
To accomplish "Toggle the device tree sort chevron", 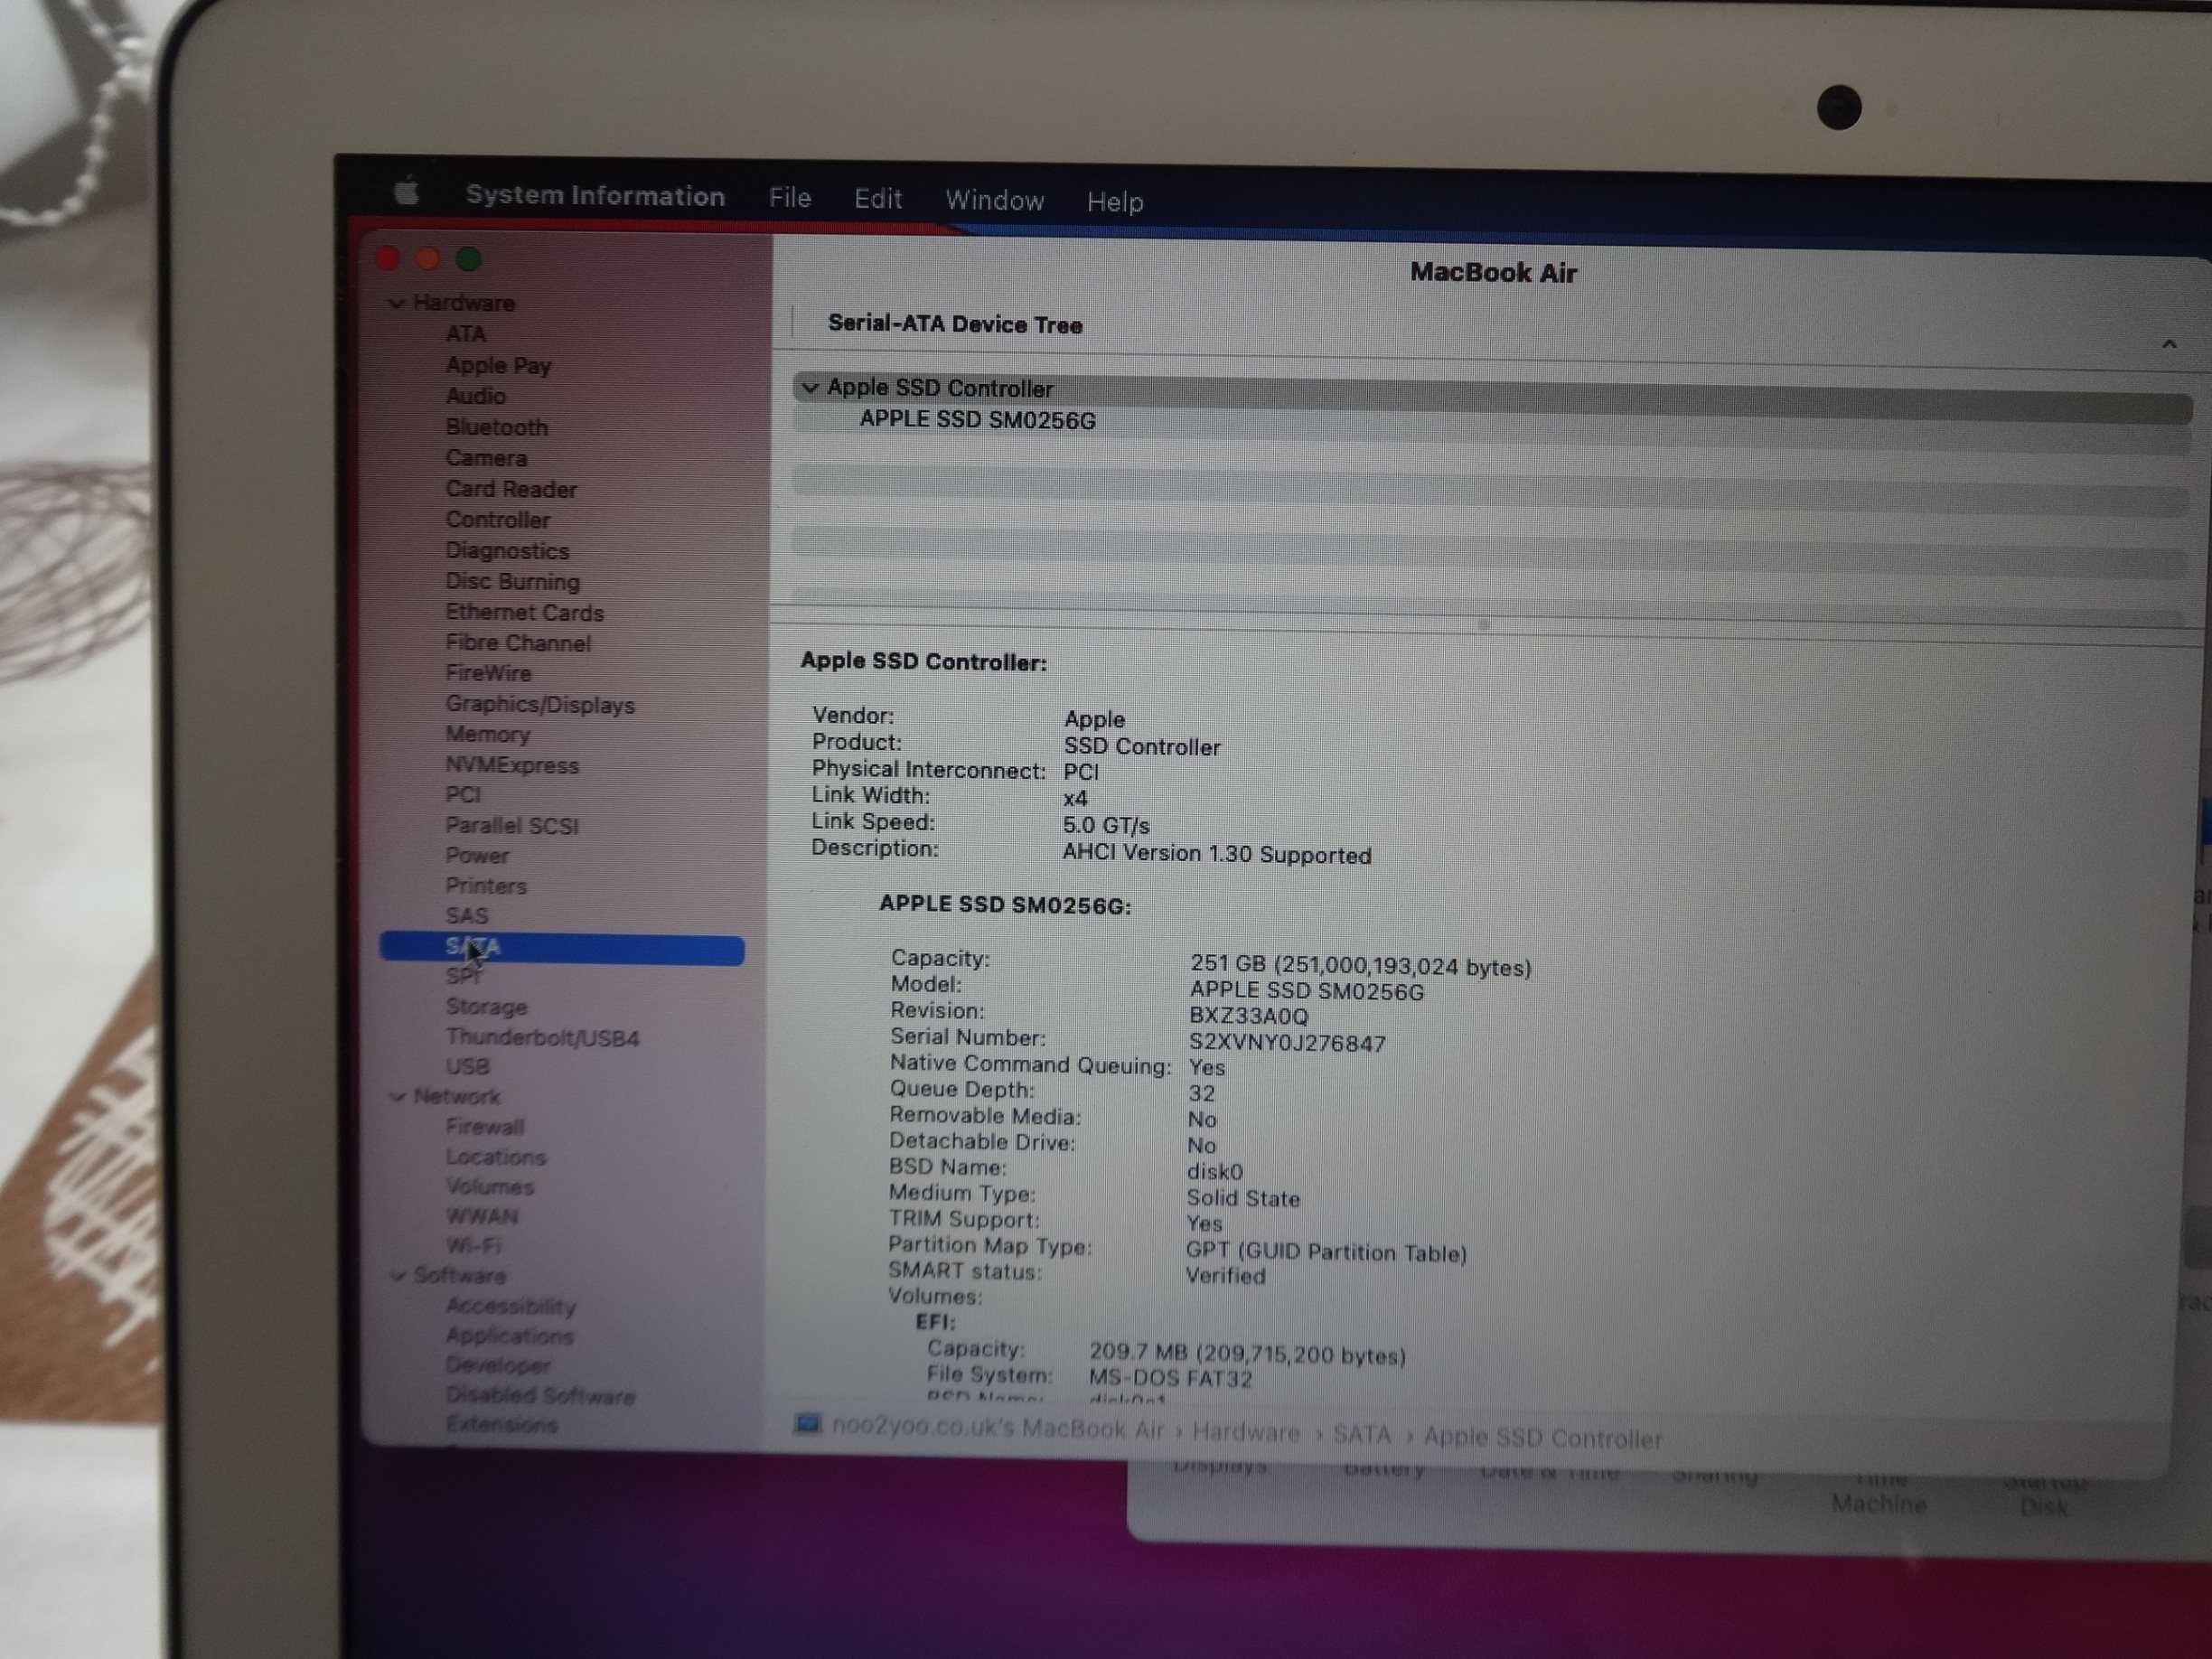I will [x=2169, y=344].
